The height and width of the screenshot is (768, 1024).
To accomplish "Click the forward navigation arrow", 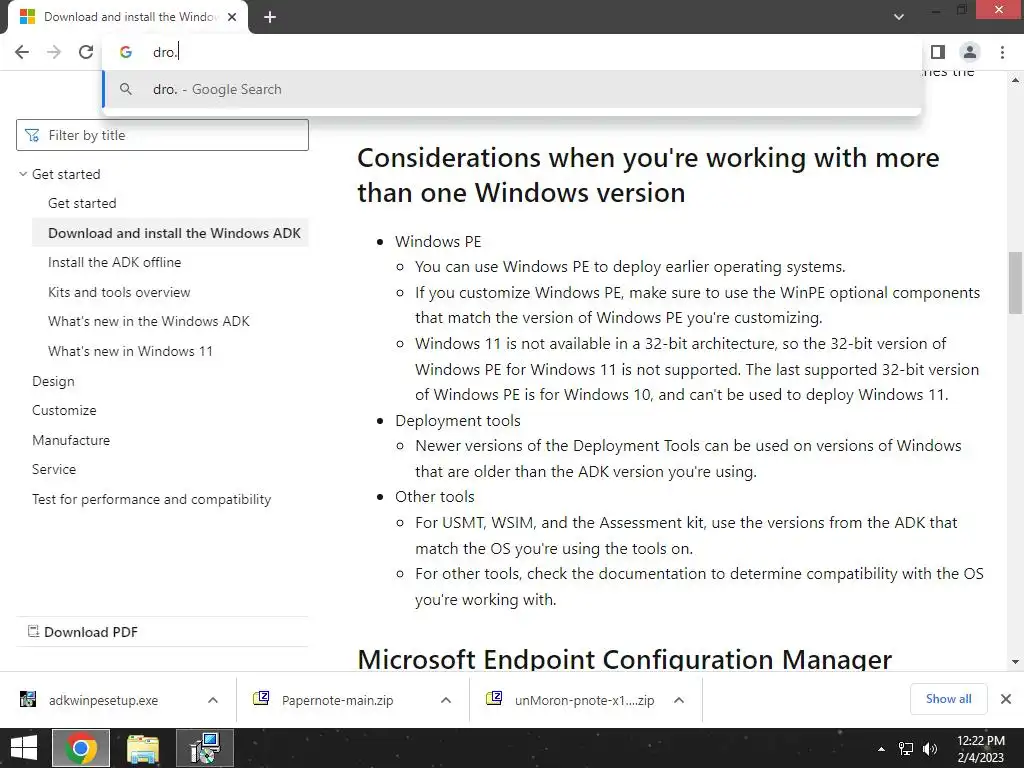I will [x=54, y=52].
